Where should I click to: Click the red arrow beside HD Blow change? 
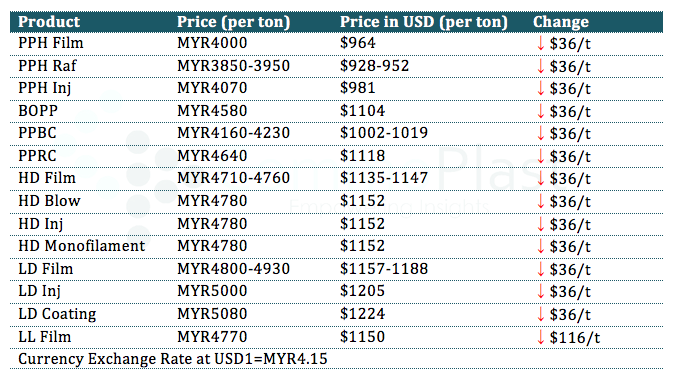pos(540,202)
